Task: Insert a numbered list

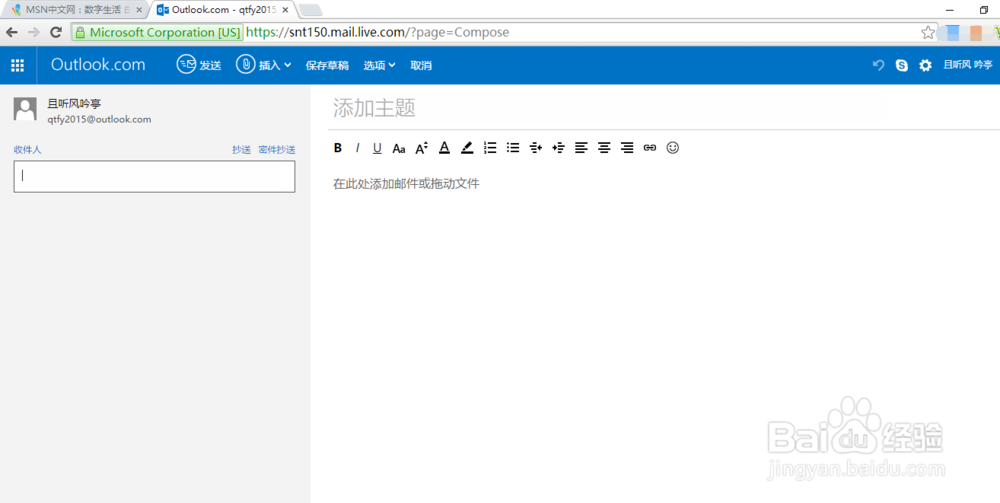Action: 490,148
